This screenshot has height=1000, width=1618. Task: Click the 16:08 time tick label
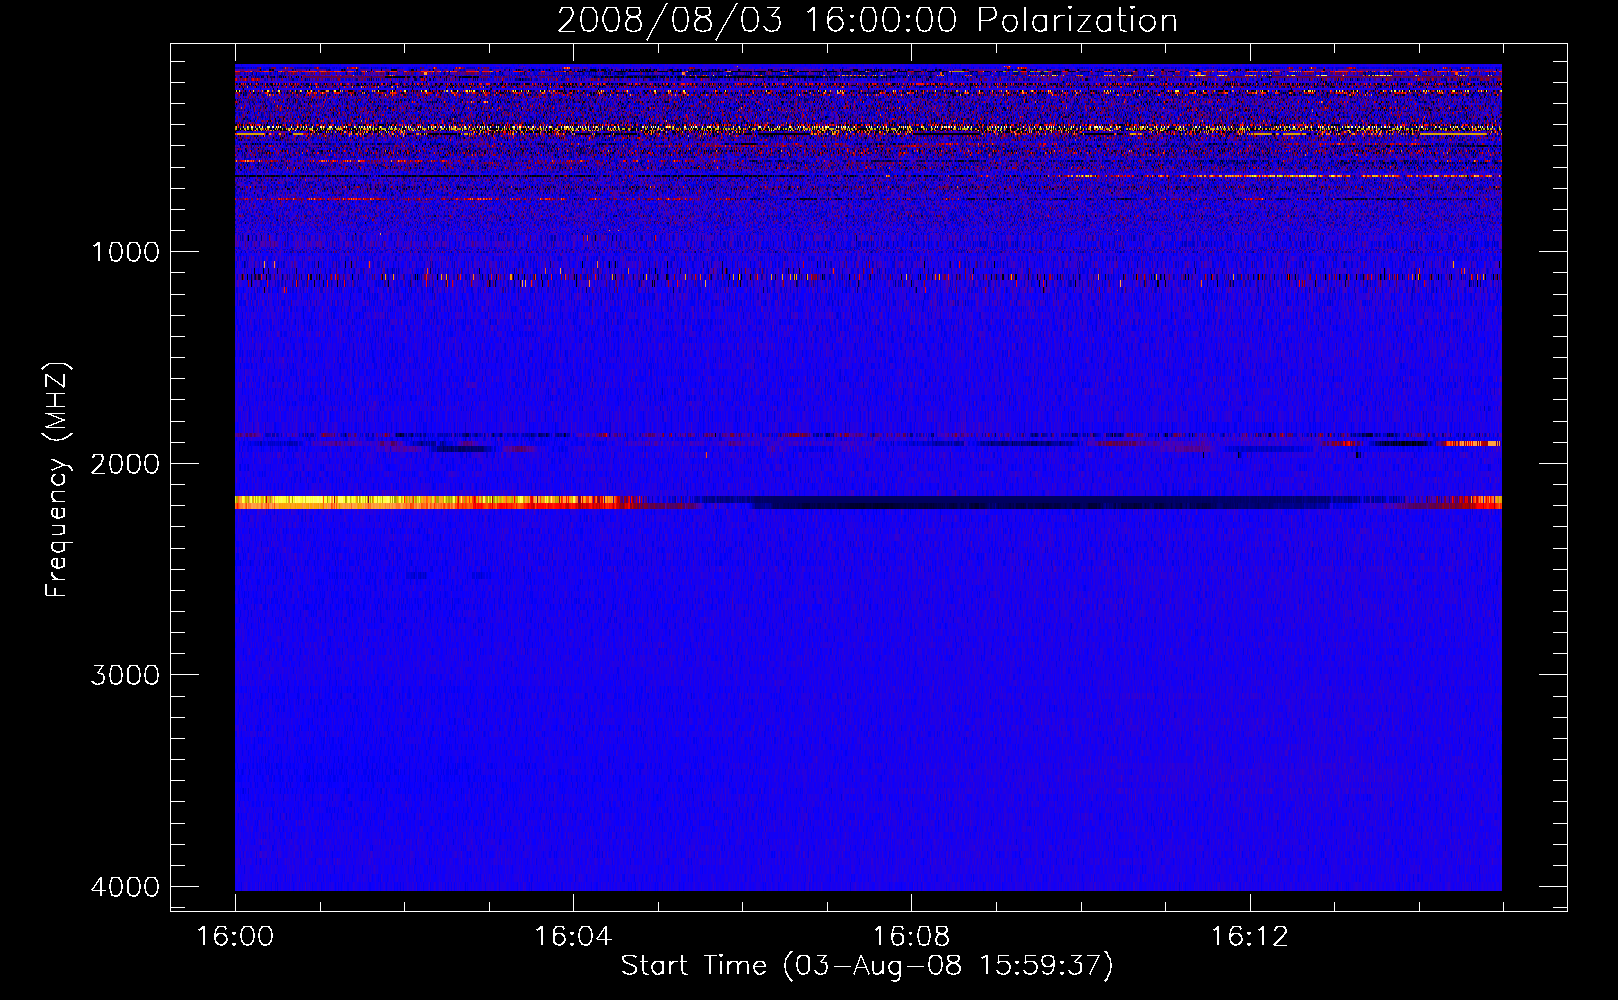(911, 937)
